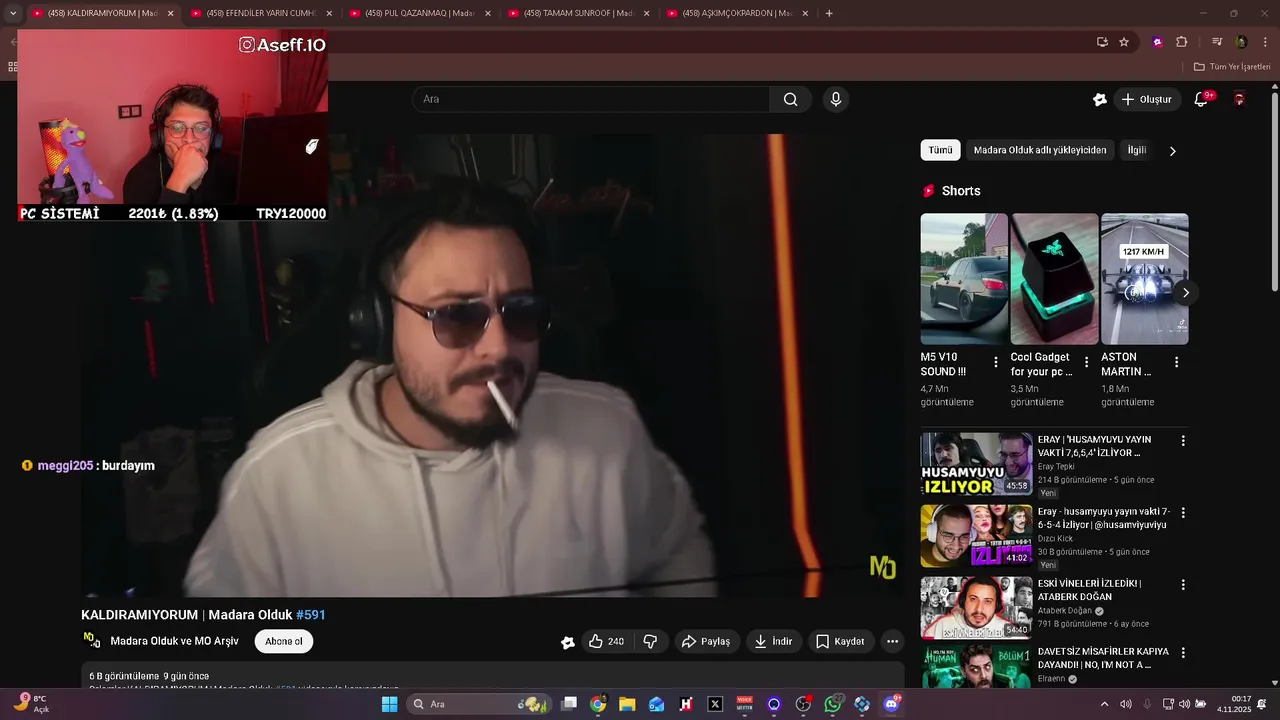Image resolution: width=1280 pixels, height=720 pixels.
Task: Play the M5 V10 SOUND short thumbnail
Action: pos(964,279)
